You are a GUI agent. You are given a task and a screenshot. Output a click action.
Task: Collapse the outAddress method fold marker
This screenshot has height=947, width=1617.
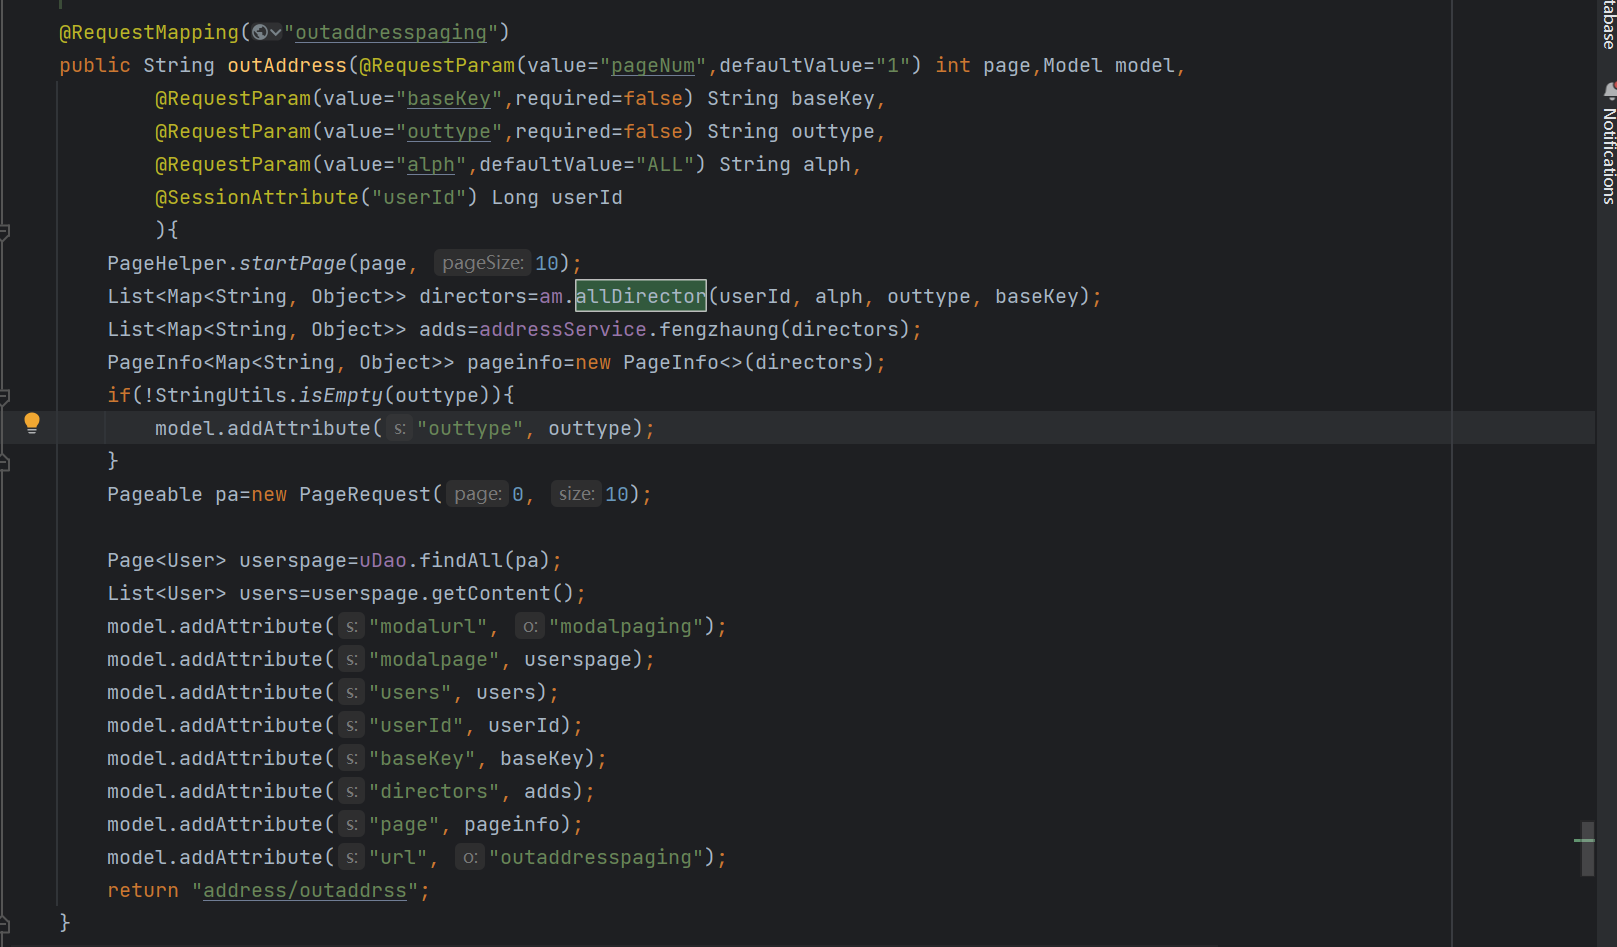4,232
